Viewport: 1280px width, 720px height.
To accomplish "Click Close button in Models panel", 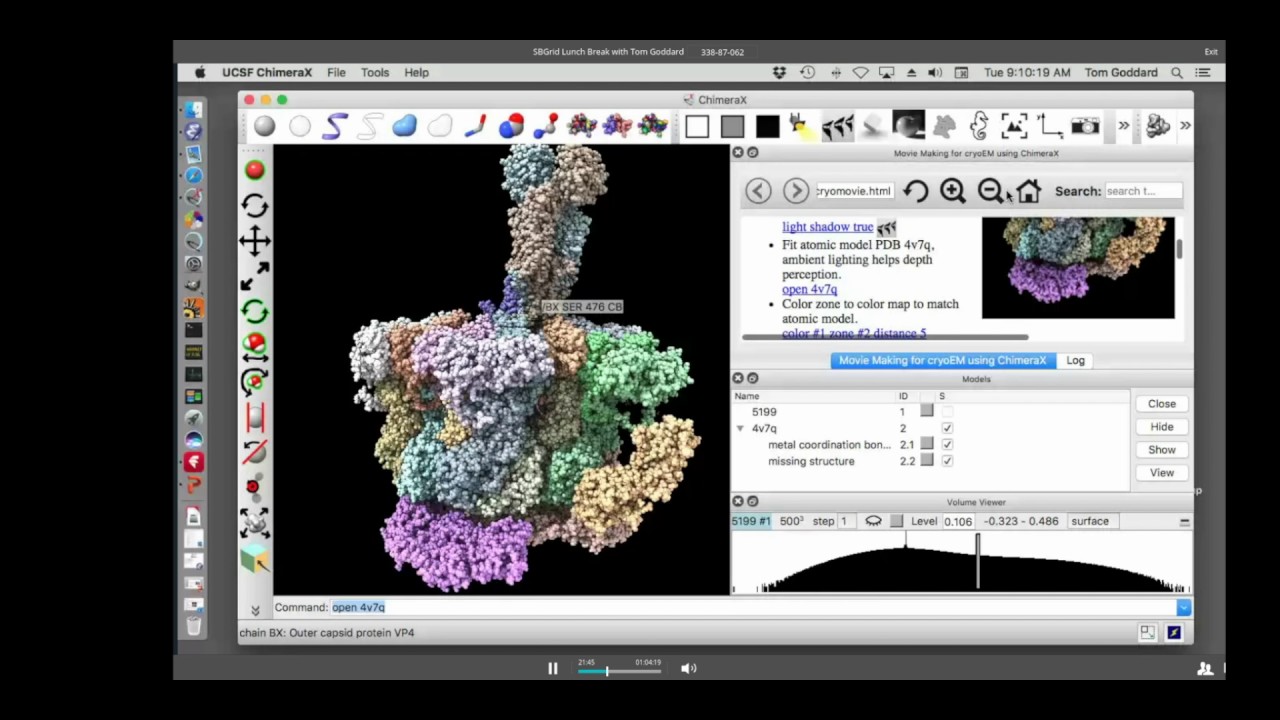I will pos(1162,404).
